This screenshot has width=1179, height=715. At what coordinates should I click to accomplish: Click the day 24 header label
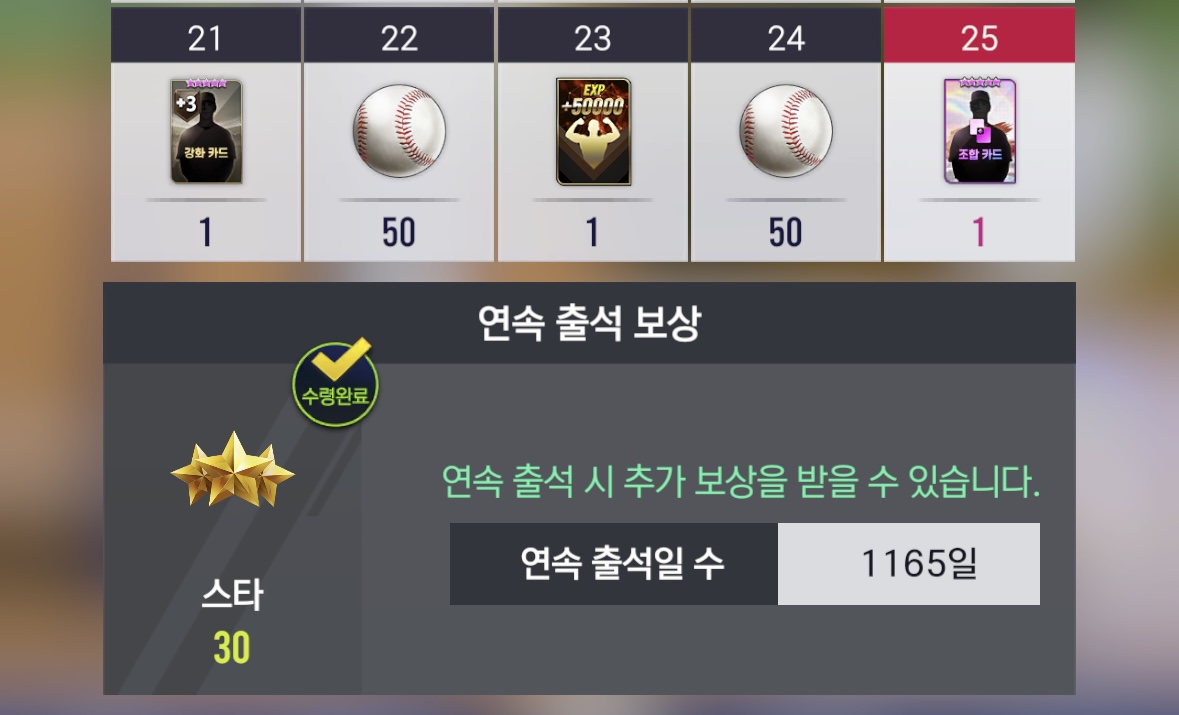point(786,37)
